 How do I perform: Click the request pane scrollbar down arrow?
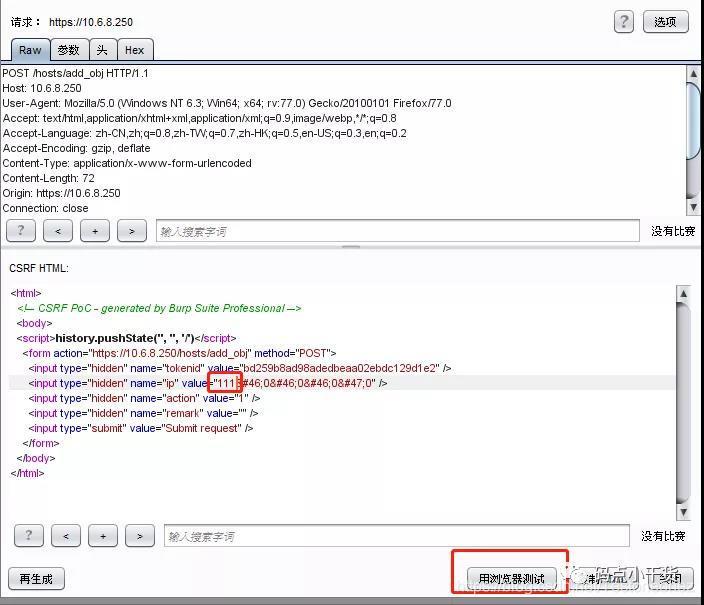(x=693, y=207)
